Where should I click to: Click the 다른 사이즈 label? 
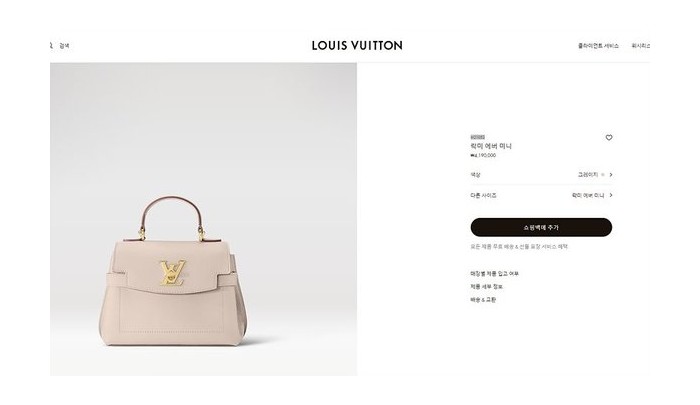pyautogui.click(x=483, y=196)
